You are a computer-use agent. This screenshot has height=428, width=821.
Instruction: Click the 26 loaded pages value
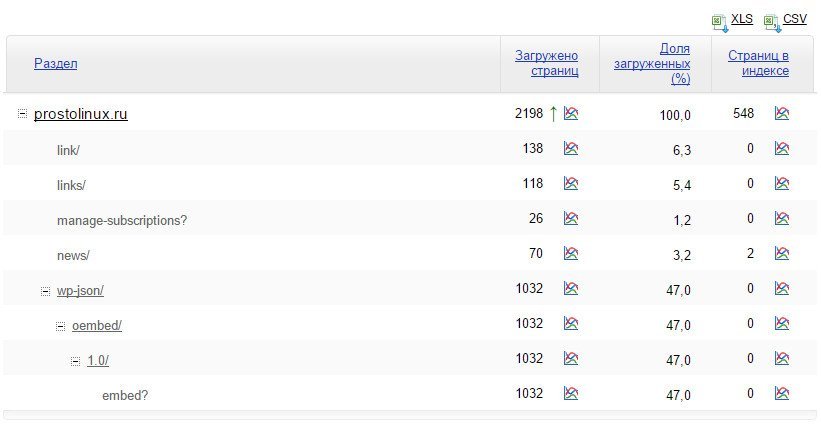click(536, 218)
